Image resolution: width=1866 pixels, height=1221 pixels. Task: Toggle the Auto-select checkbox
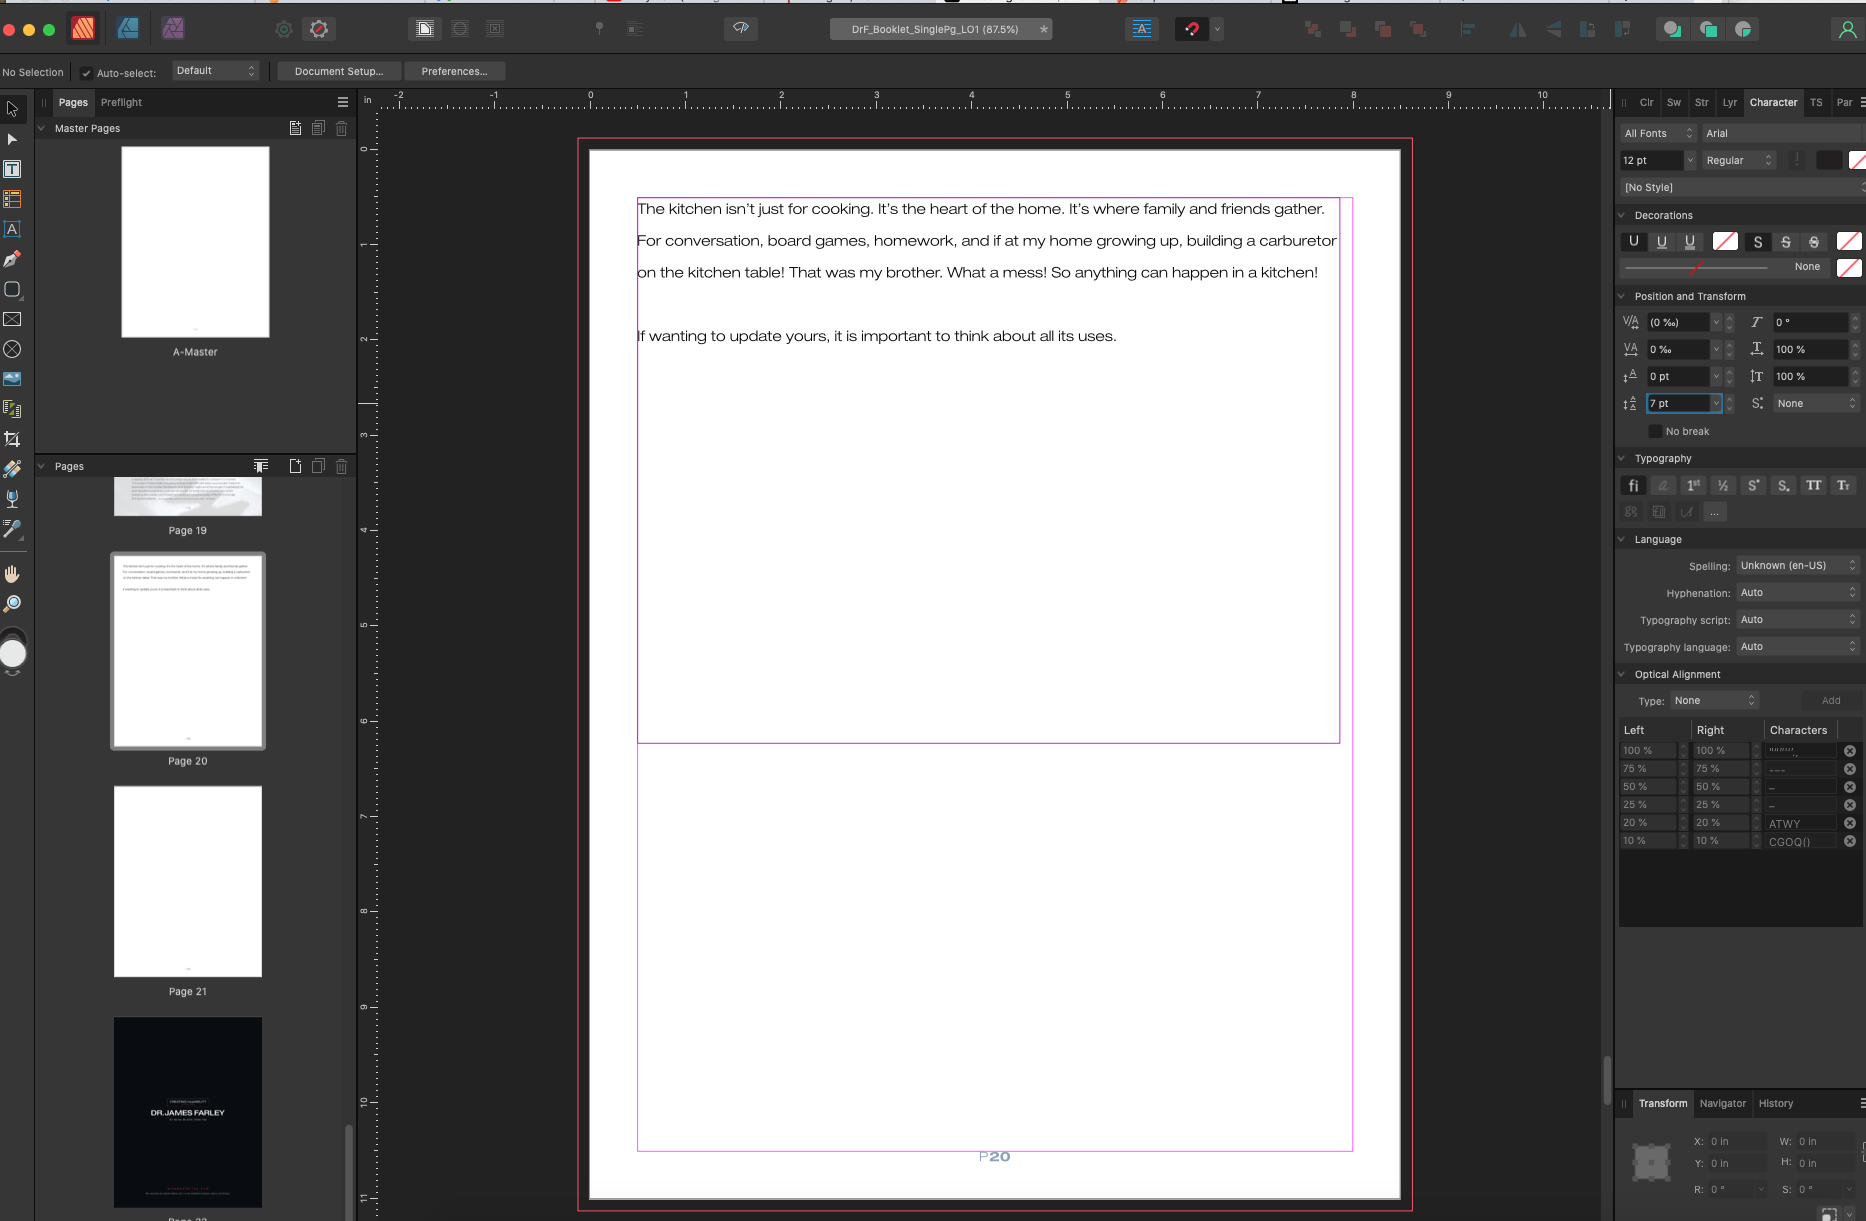point(88,71)
